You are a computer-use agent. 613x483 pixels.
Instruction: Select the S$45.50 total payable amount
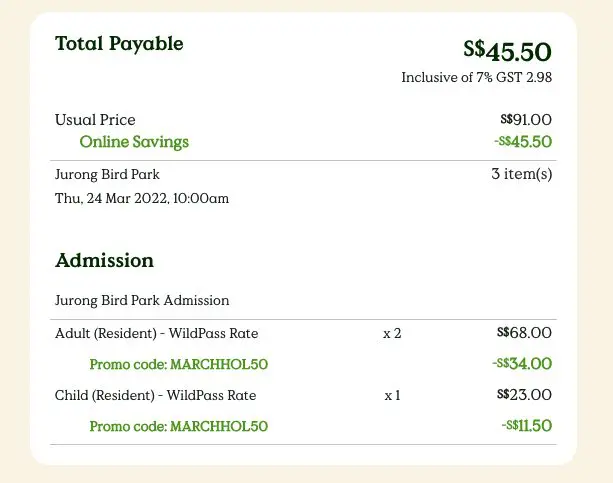tap(507, 50)
